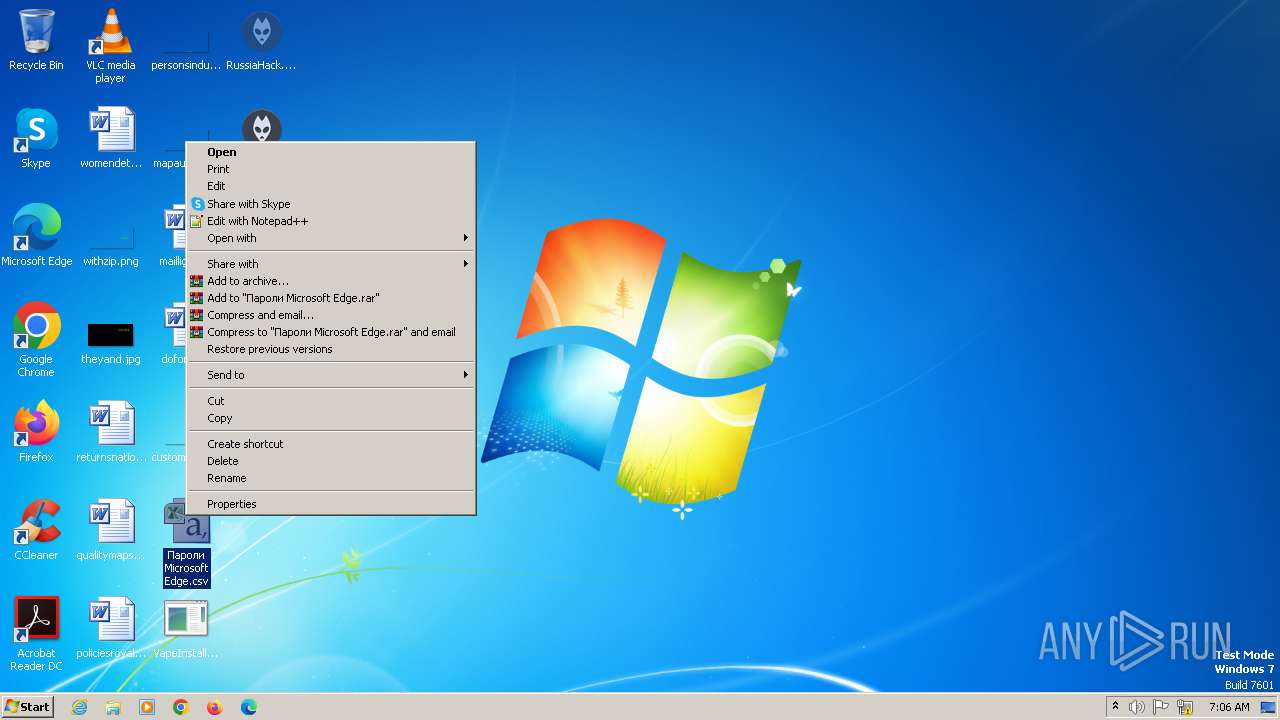This screenshot has height=720, width=1280.
Task: Choose Add to archive... menu entry
Action: [331, 281]
